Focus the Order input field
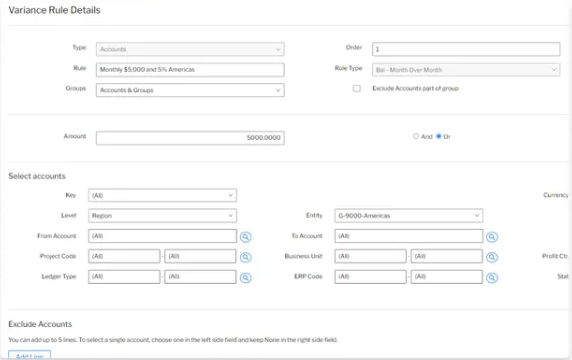572x360 pixels. [x=466, y=49]
